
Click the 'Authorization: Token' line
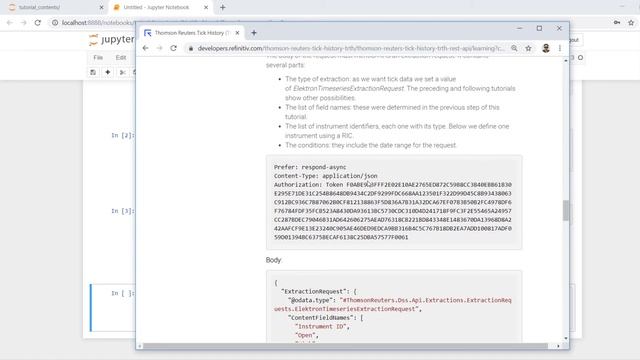[393, 184]
